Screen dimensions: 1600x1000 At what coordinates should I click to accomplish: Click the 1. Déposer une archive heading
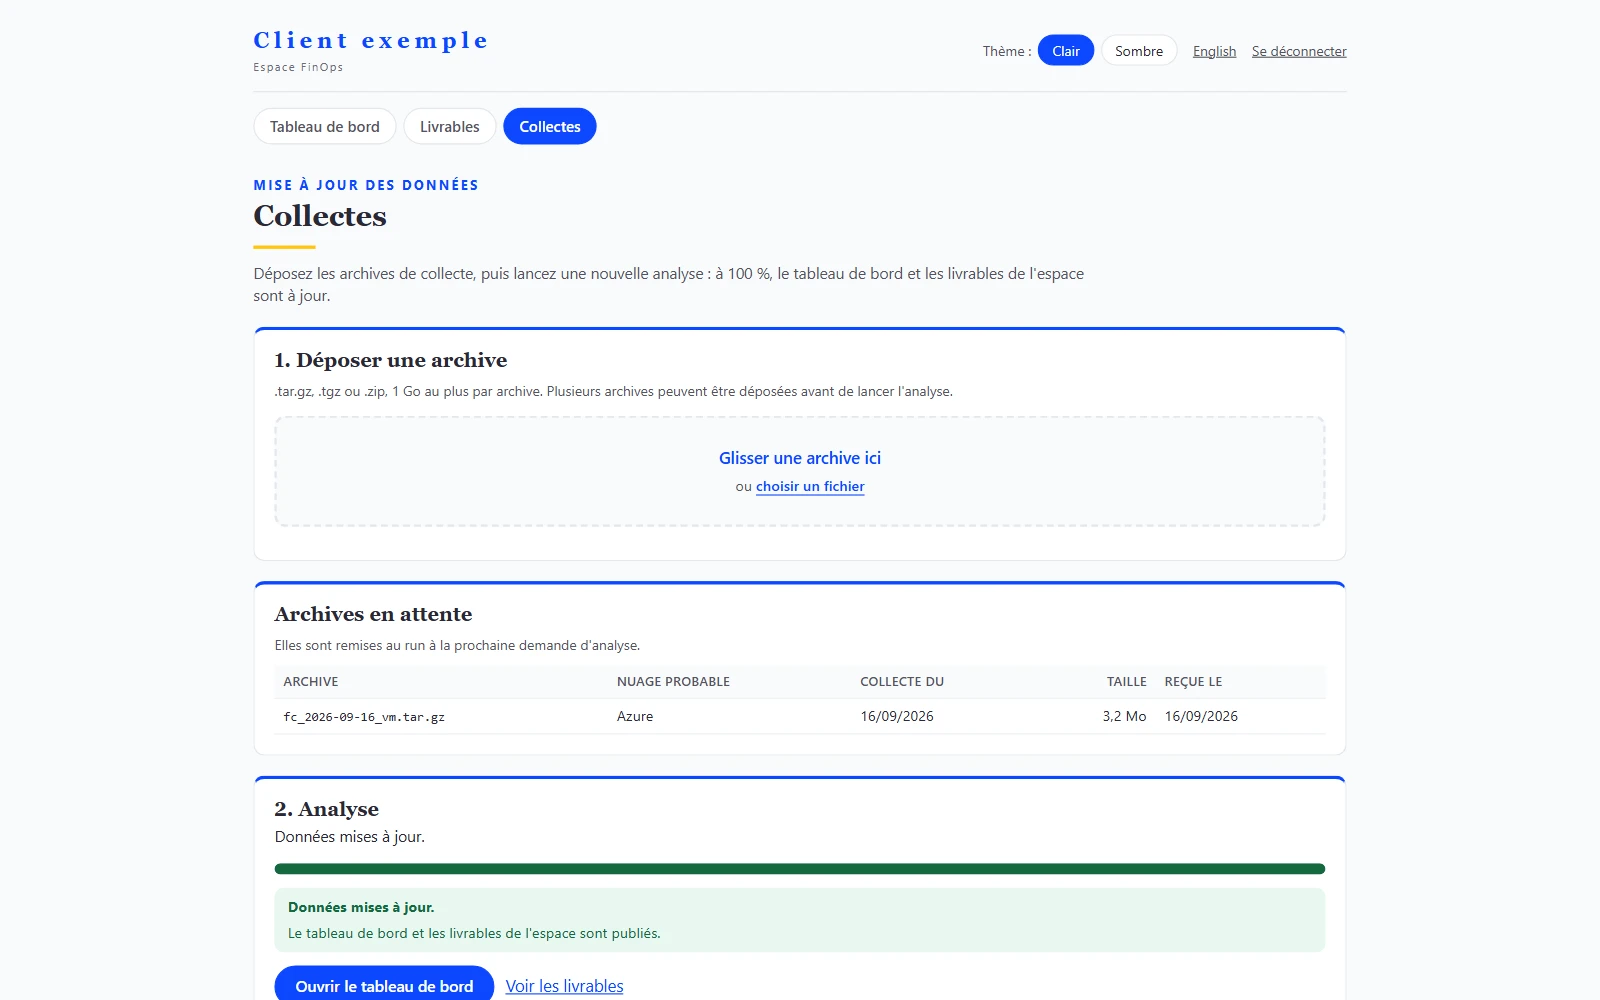pyautogui.click(x=391, y=360)
